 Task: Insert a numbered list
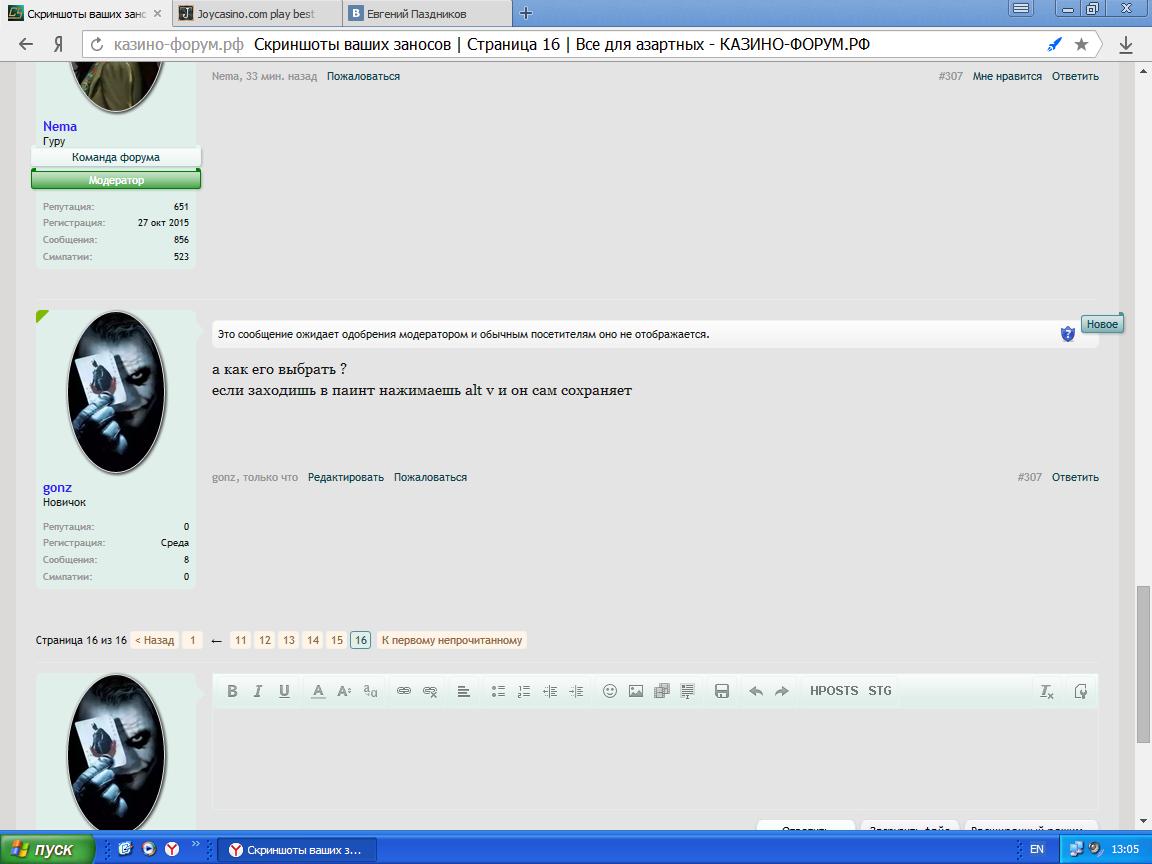pos(524,691)
